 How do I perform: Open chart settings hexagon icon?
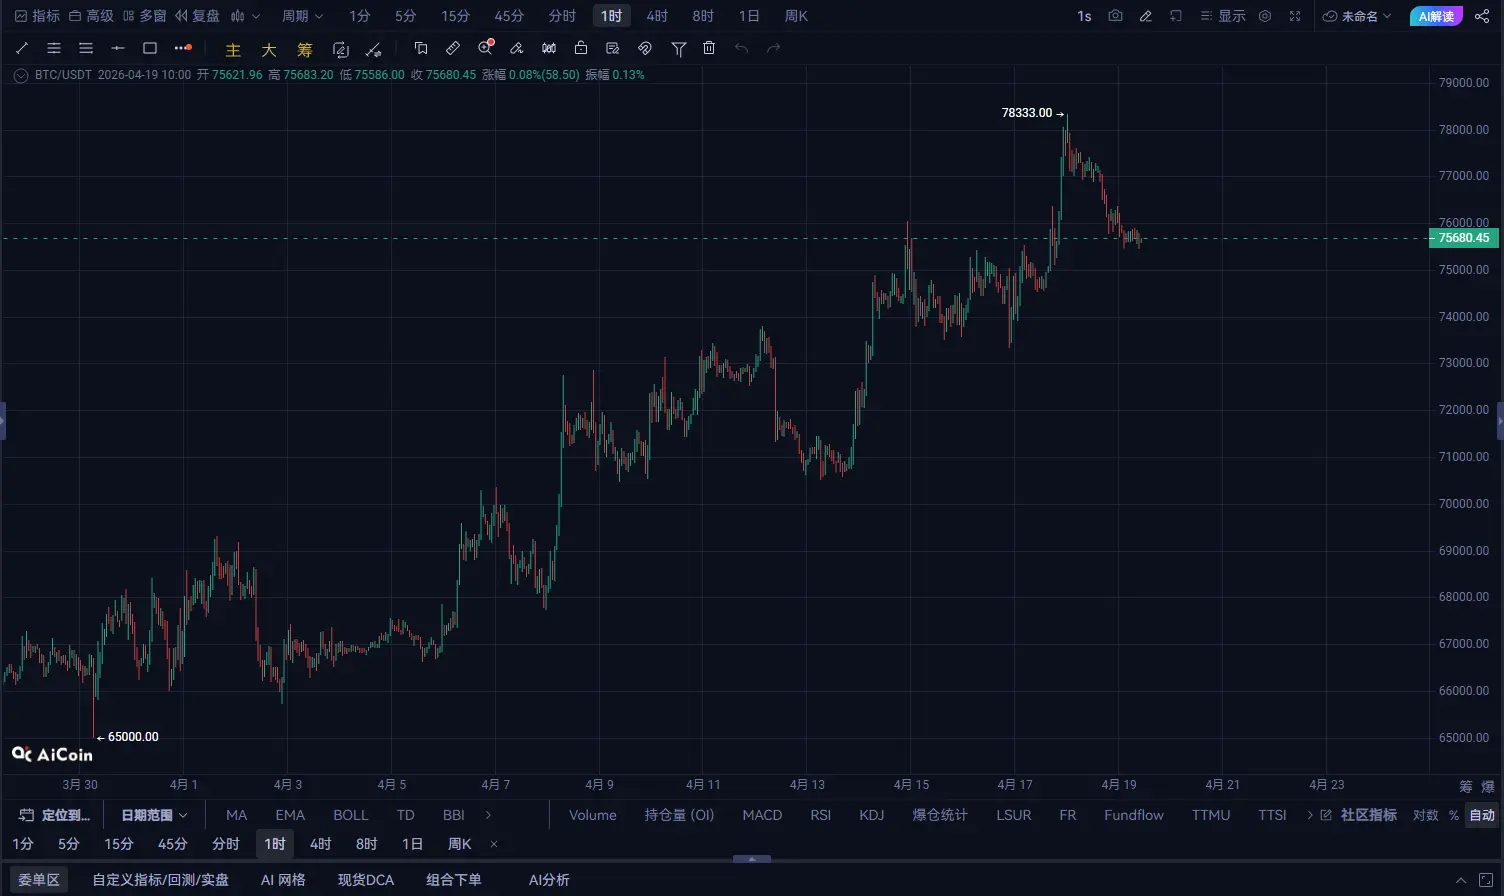click(x=1265, y=16)
